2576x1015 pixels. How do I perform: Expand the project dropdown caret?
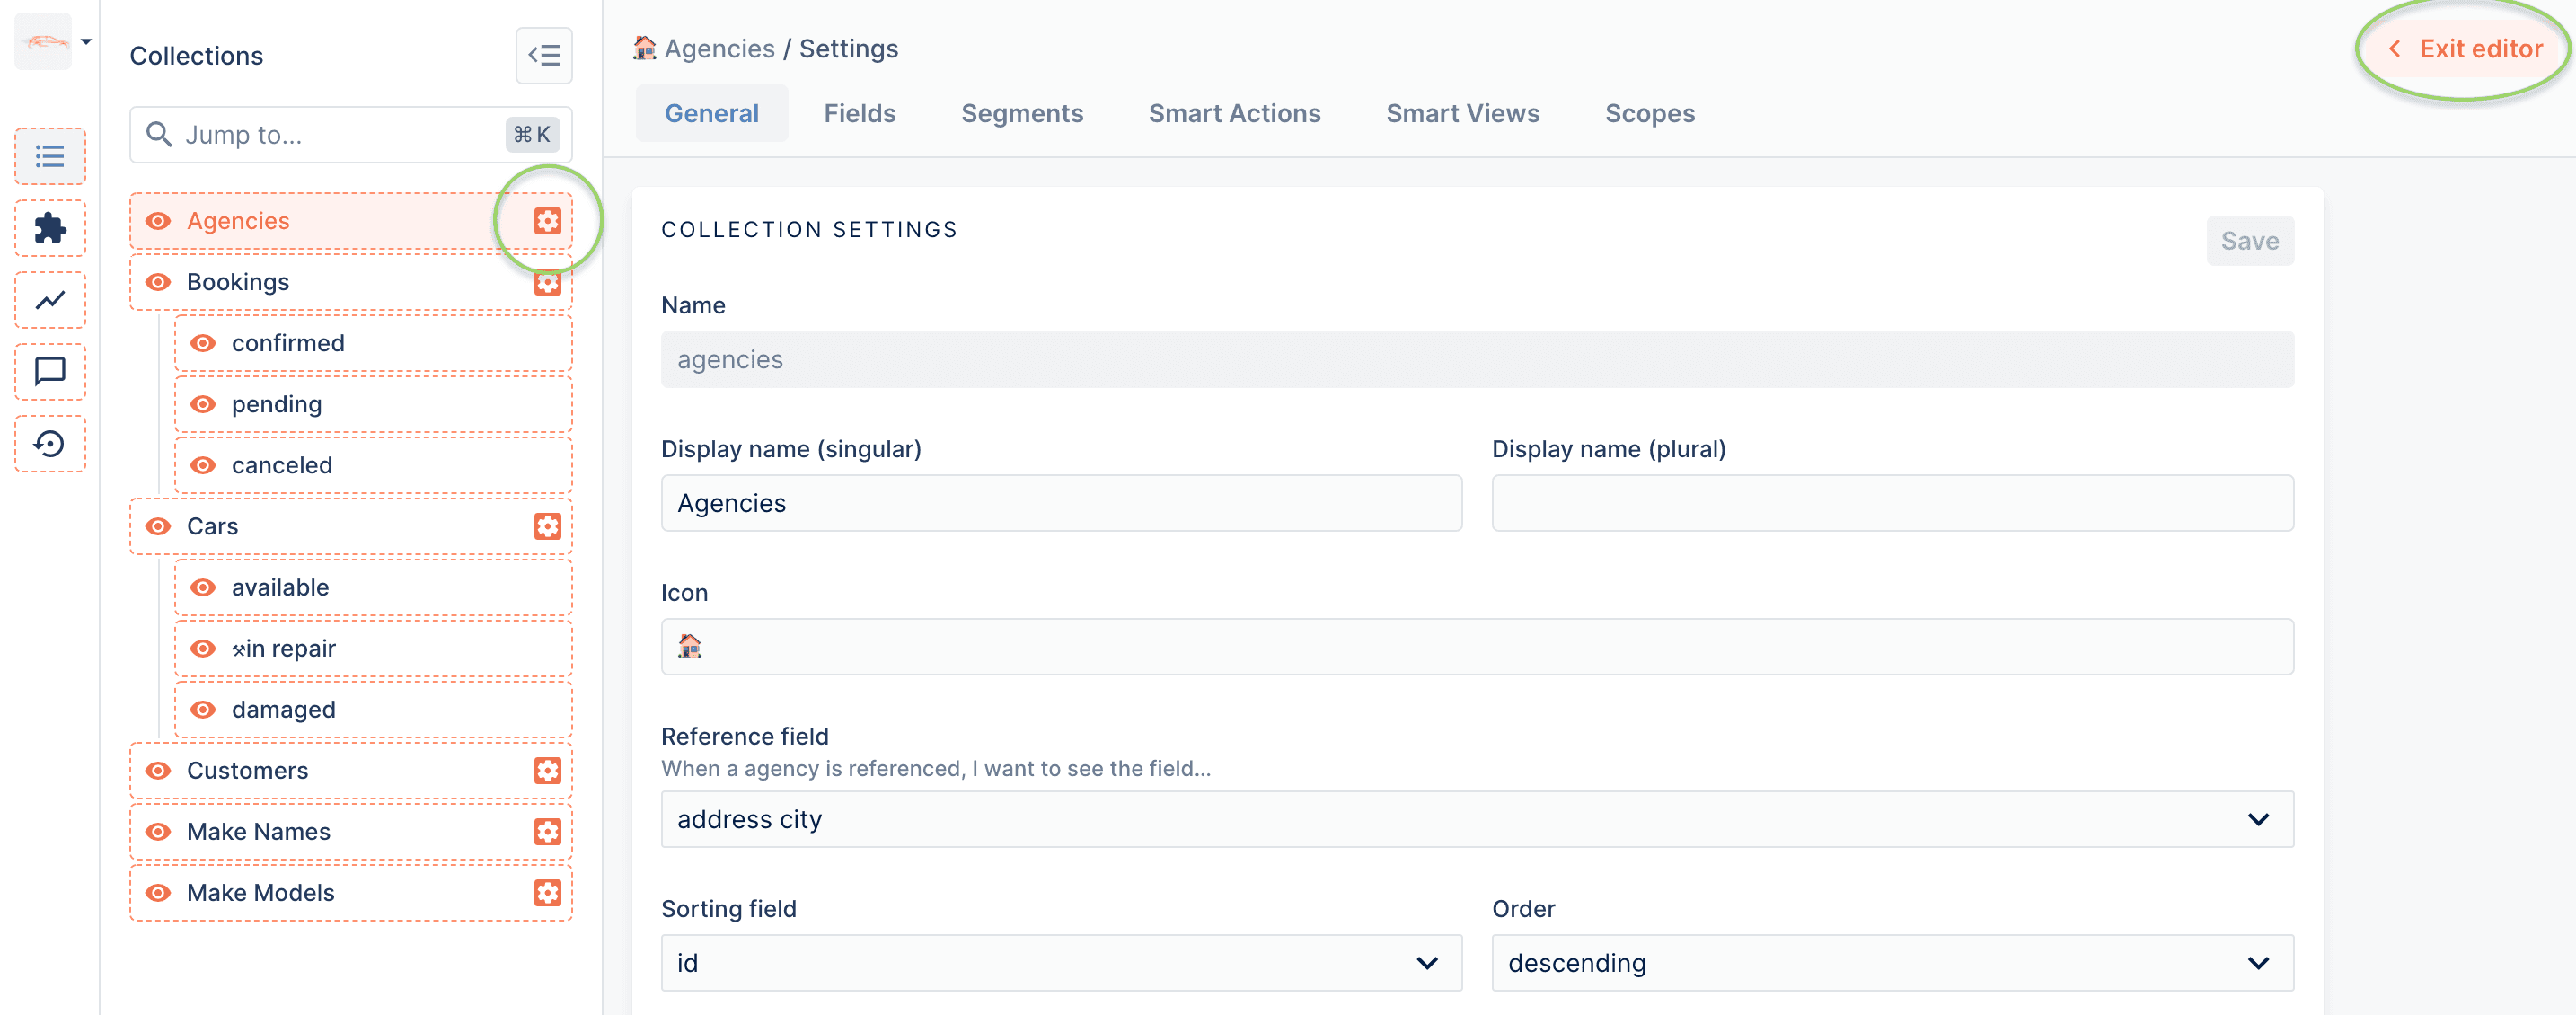pos(87,41)
